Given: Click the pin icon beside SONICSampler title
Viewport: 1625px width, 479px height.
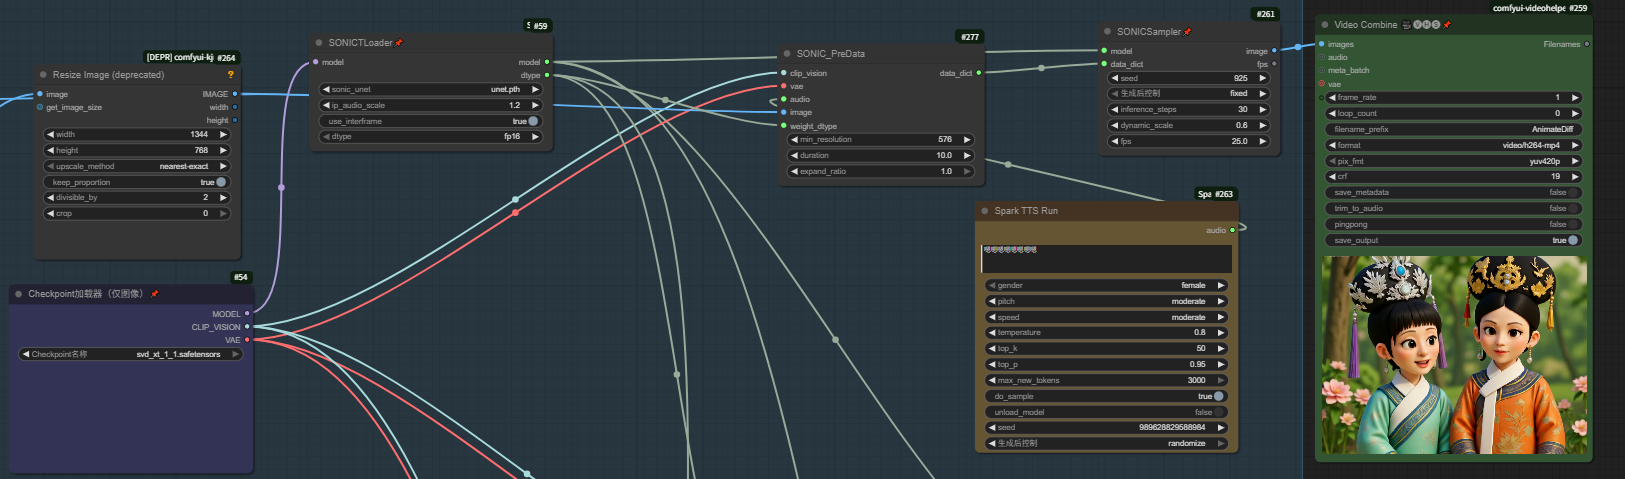Looking at the screenshot, I should [1188, 32].
